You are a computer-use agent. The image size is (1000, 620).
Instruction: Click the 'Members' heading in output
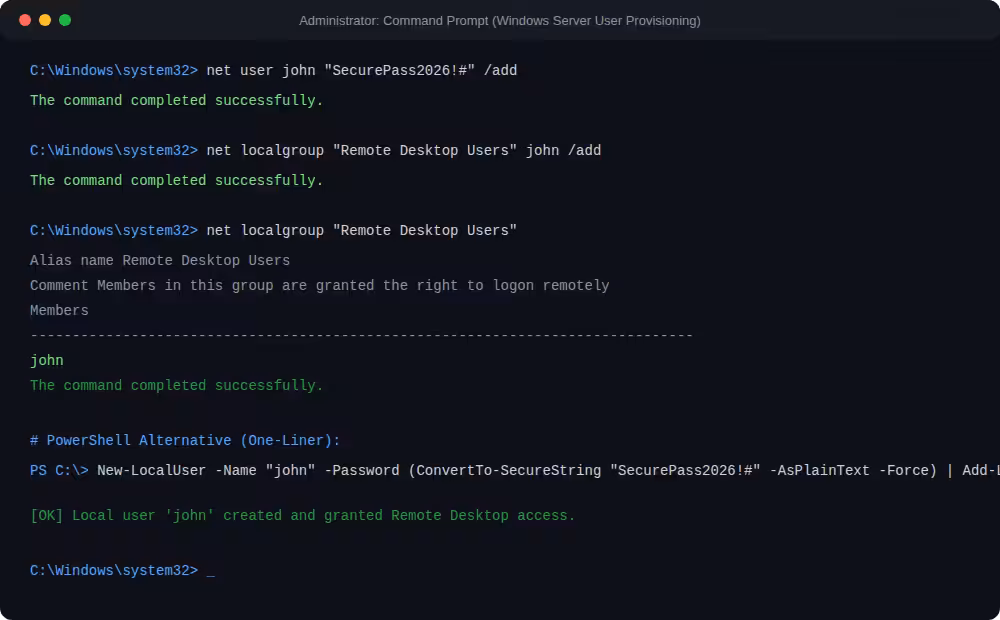tap(59, 311)
